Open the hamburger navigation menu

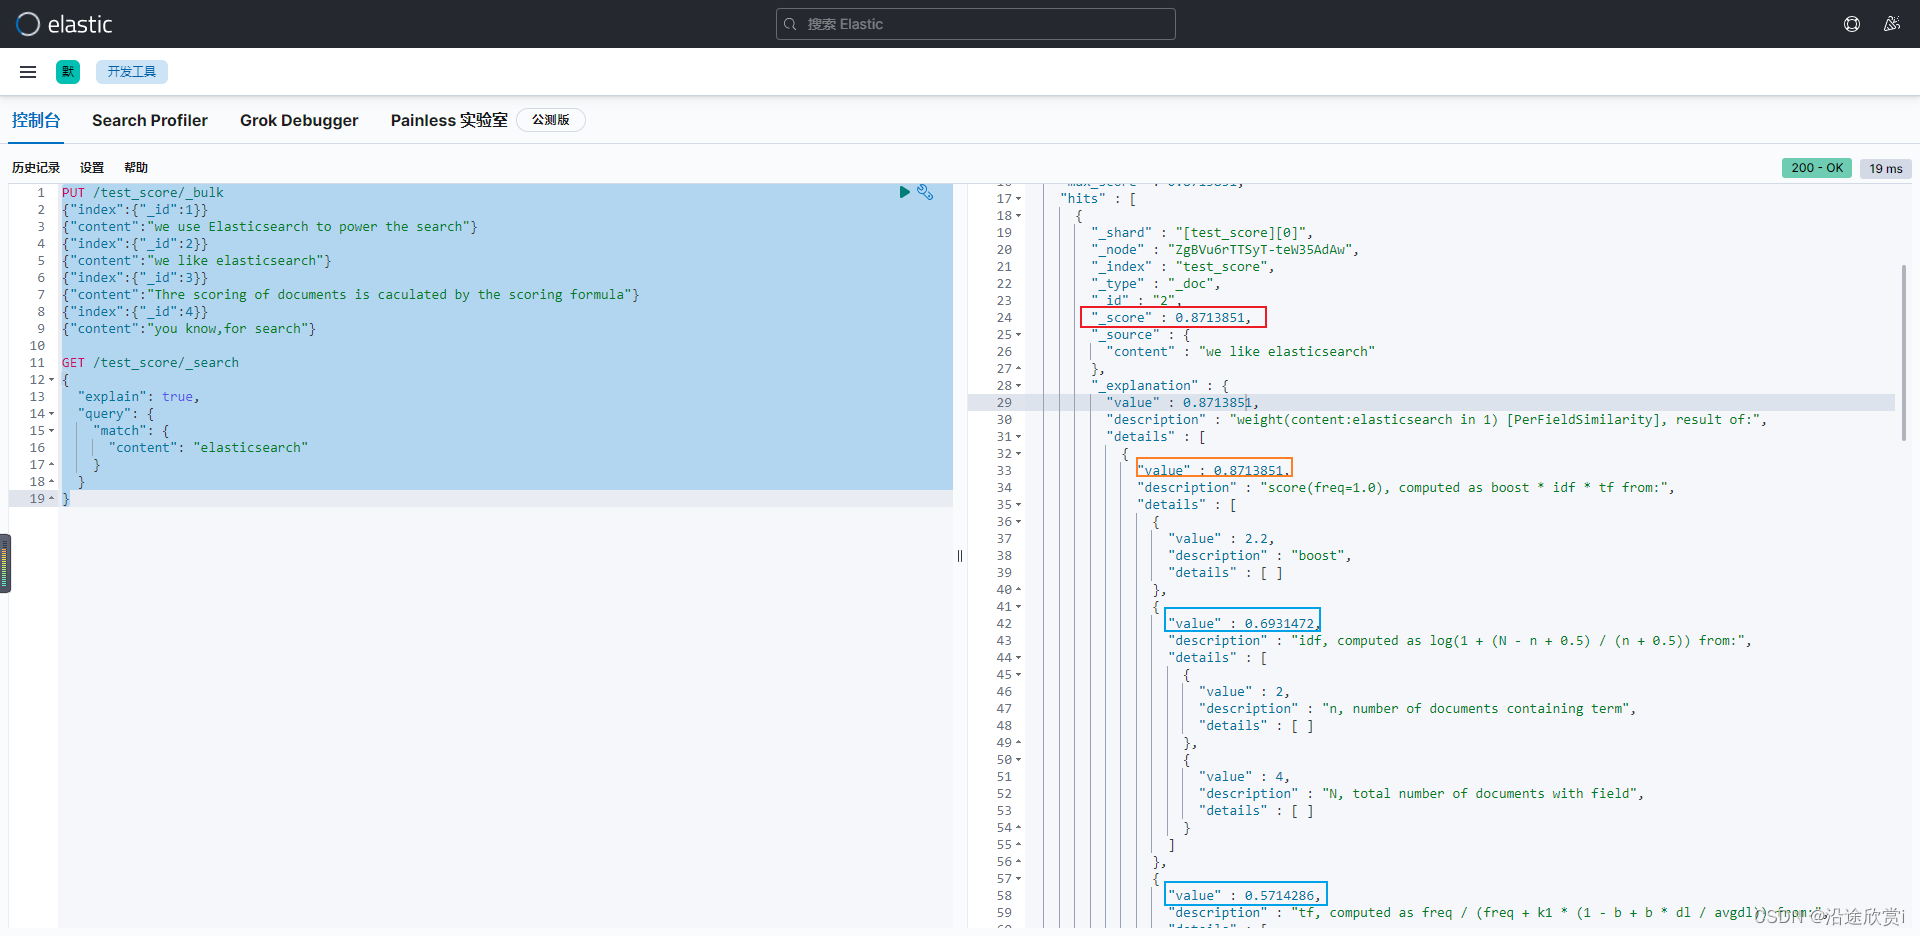coord(28,72)
